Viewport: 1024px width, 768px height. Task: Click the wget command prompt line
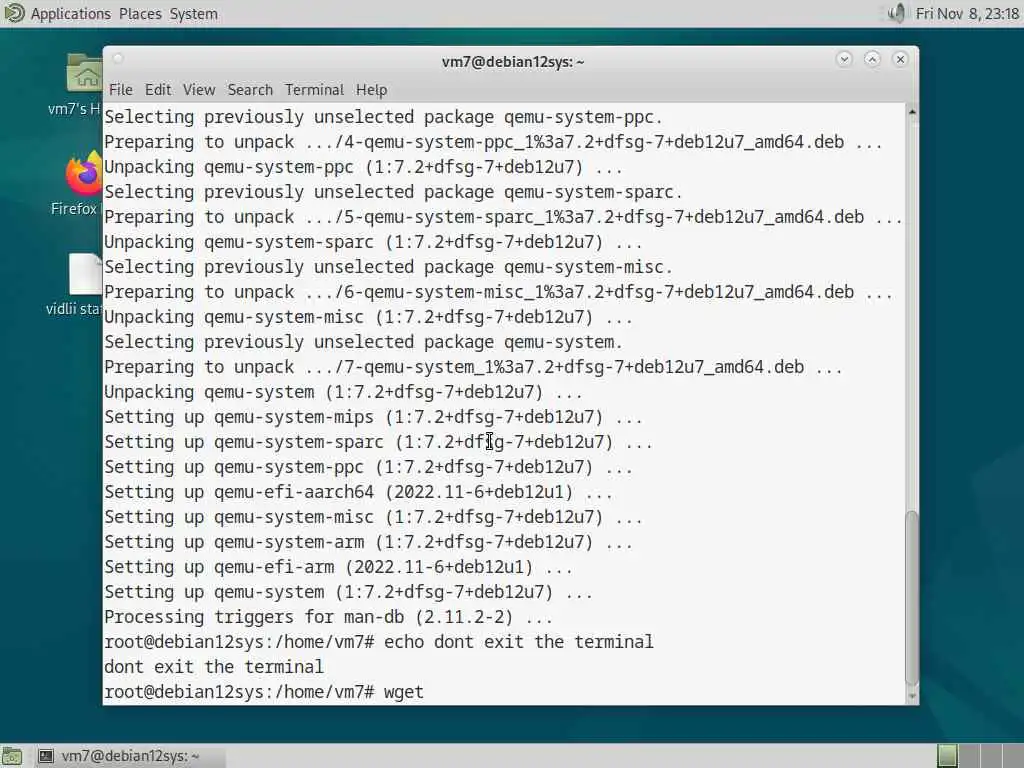(x=264, y=692)
